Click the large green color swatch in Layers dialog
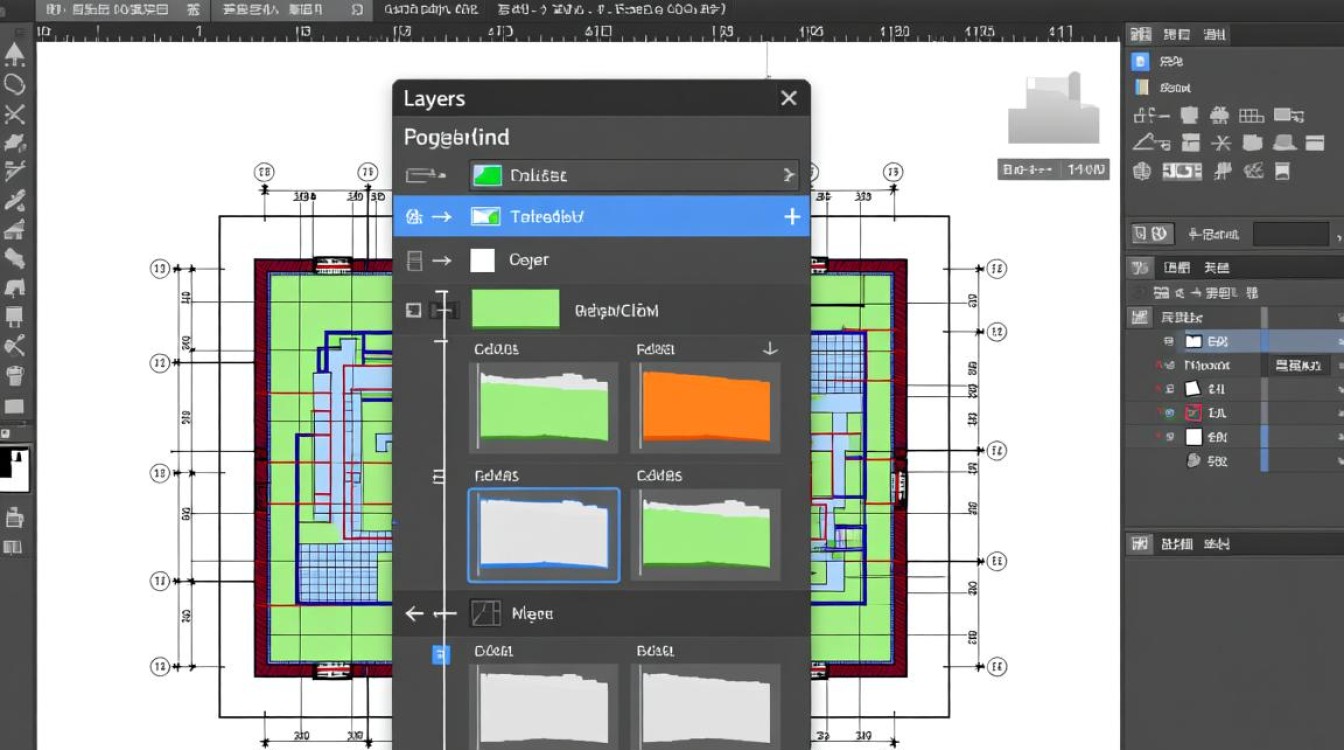The image size is (1344, 750). 514,310
